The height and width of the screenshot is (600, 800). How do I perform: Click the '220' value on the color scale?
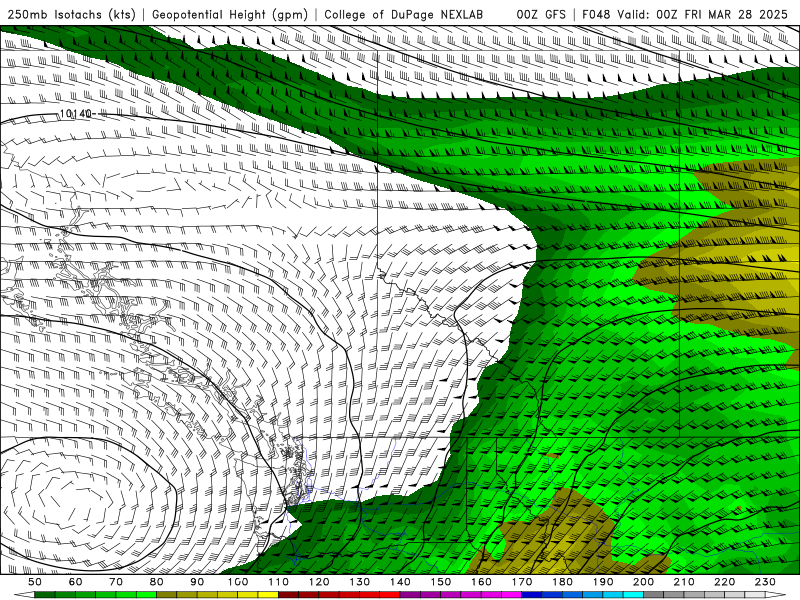tap(725, 582)
